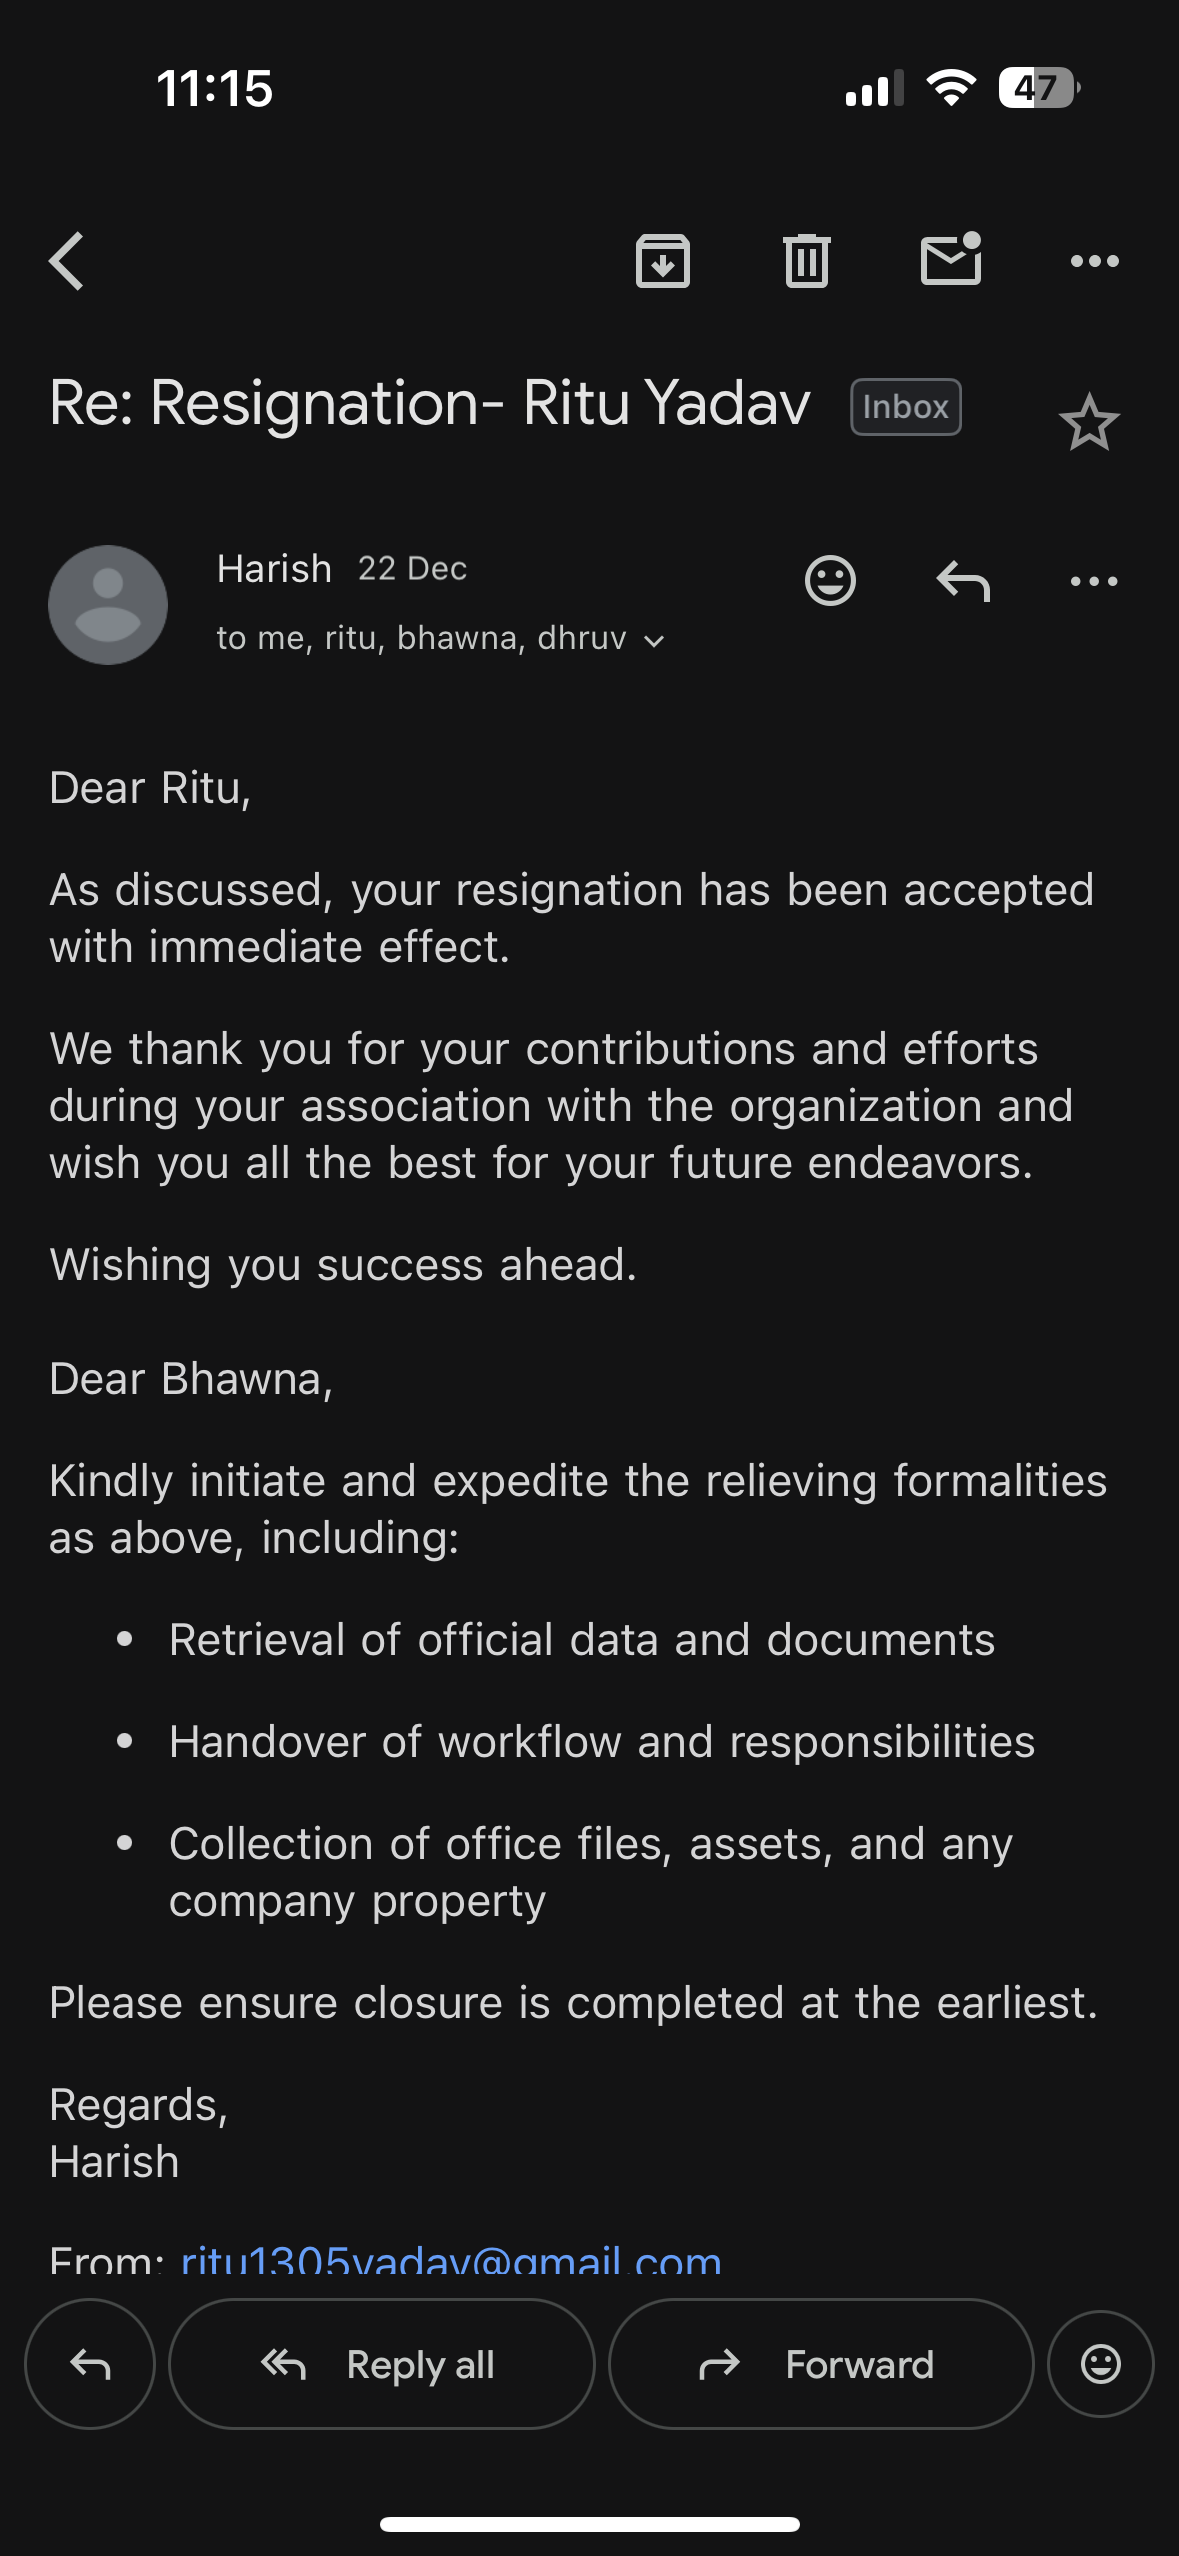The width and height of the screenshot is (1179, 2556).
Task: Tap the Inbox label tag
Action: click(905, 407)
